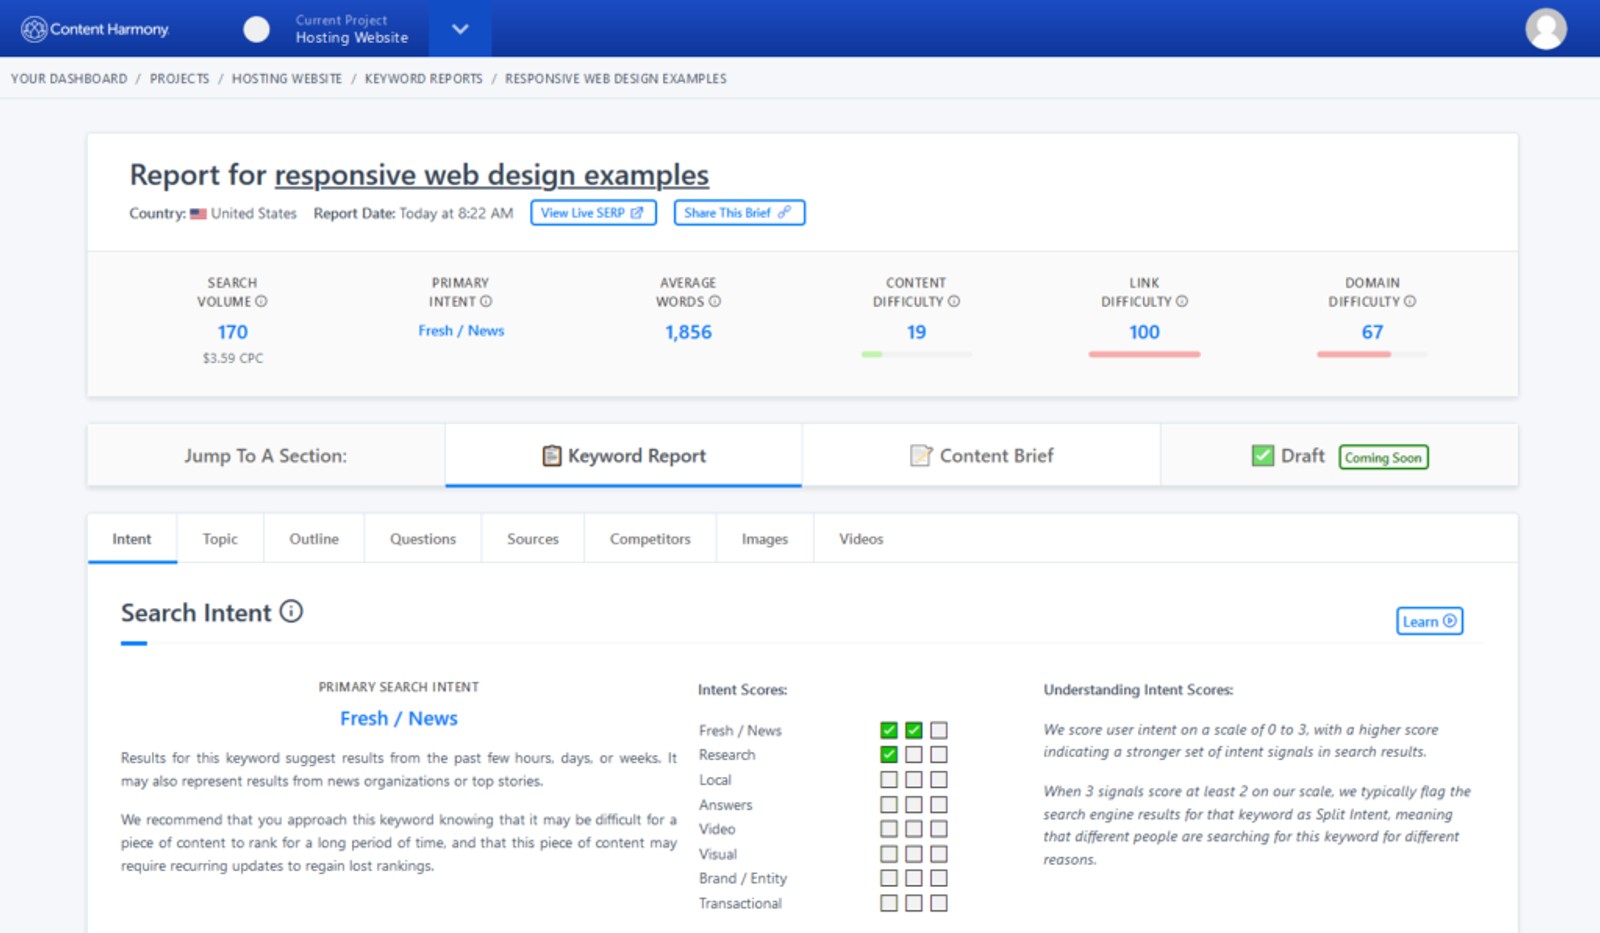Click the Primary Intent info icon
This screenshot has width=1600, height=933.
click(x=486, y=301)
